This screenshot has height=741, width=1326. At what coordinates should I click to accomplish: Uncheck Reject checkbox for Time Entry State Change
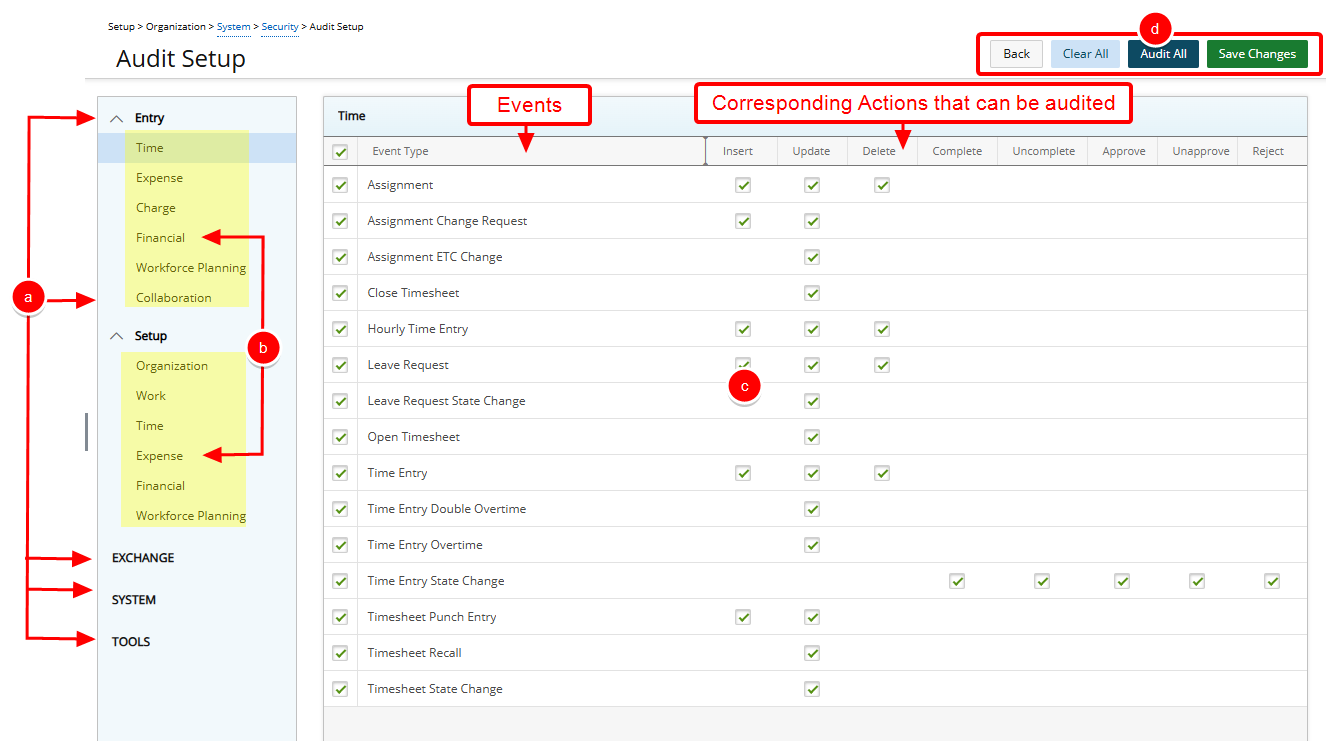[1272, 581]
